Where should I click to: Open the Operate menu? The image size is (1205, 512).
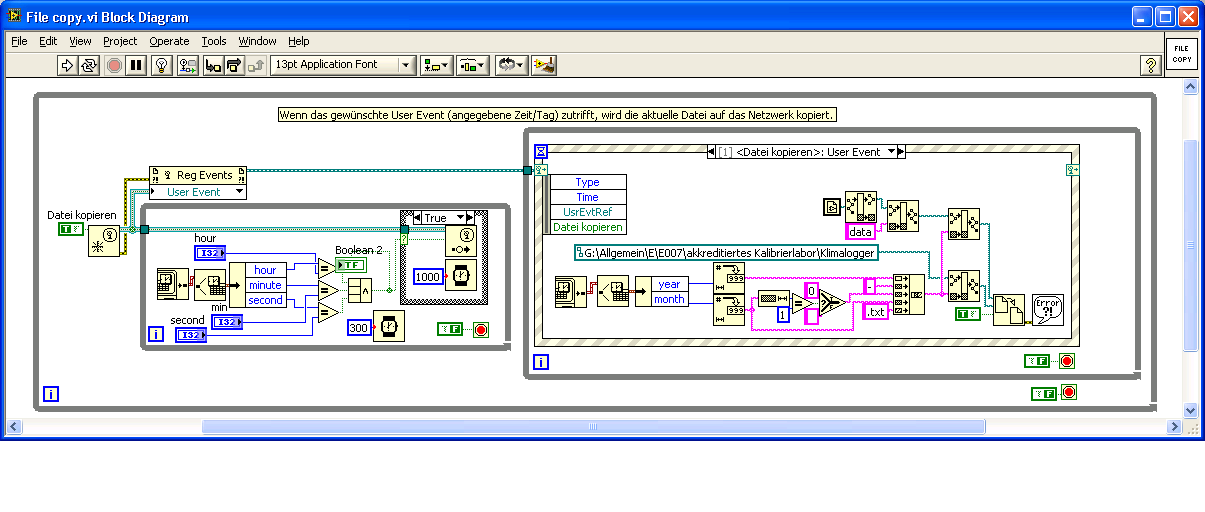(169, 41)
